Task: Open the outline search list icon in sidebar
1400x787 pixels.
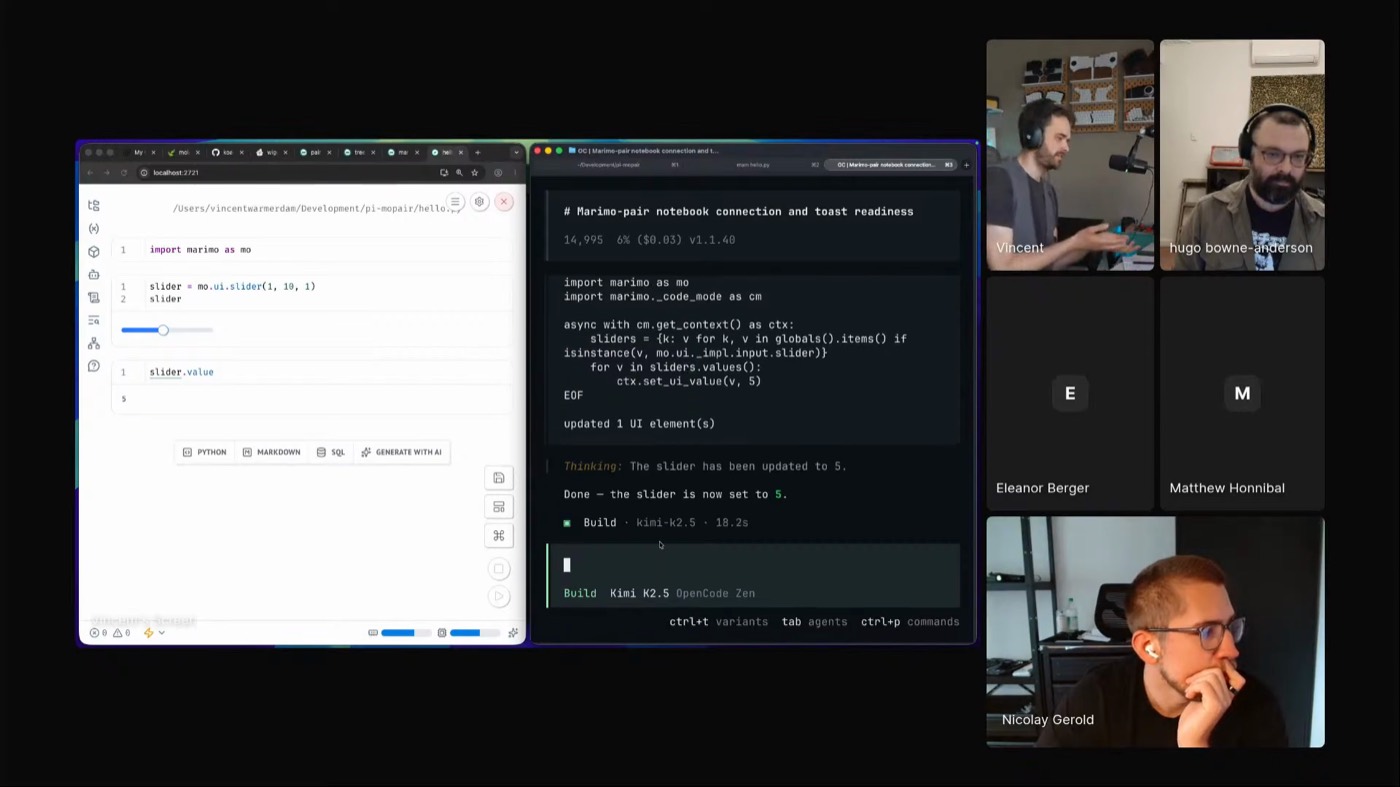Action: [x=94, y=320]
